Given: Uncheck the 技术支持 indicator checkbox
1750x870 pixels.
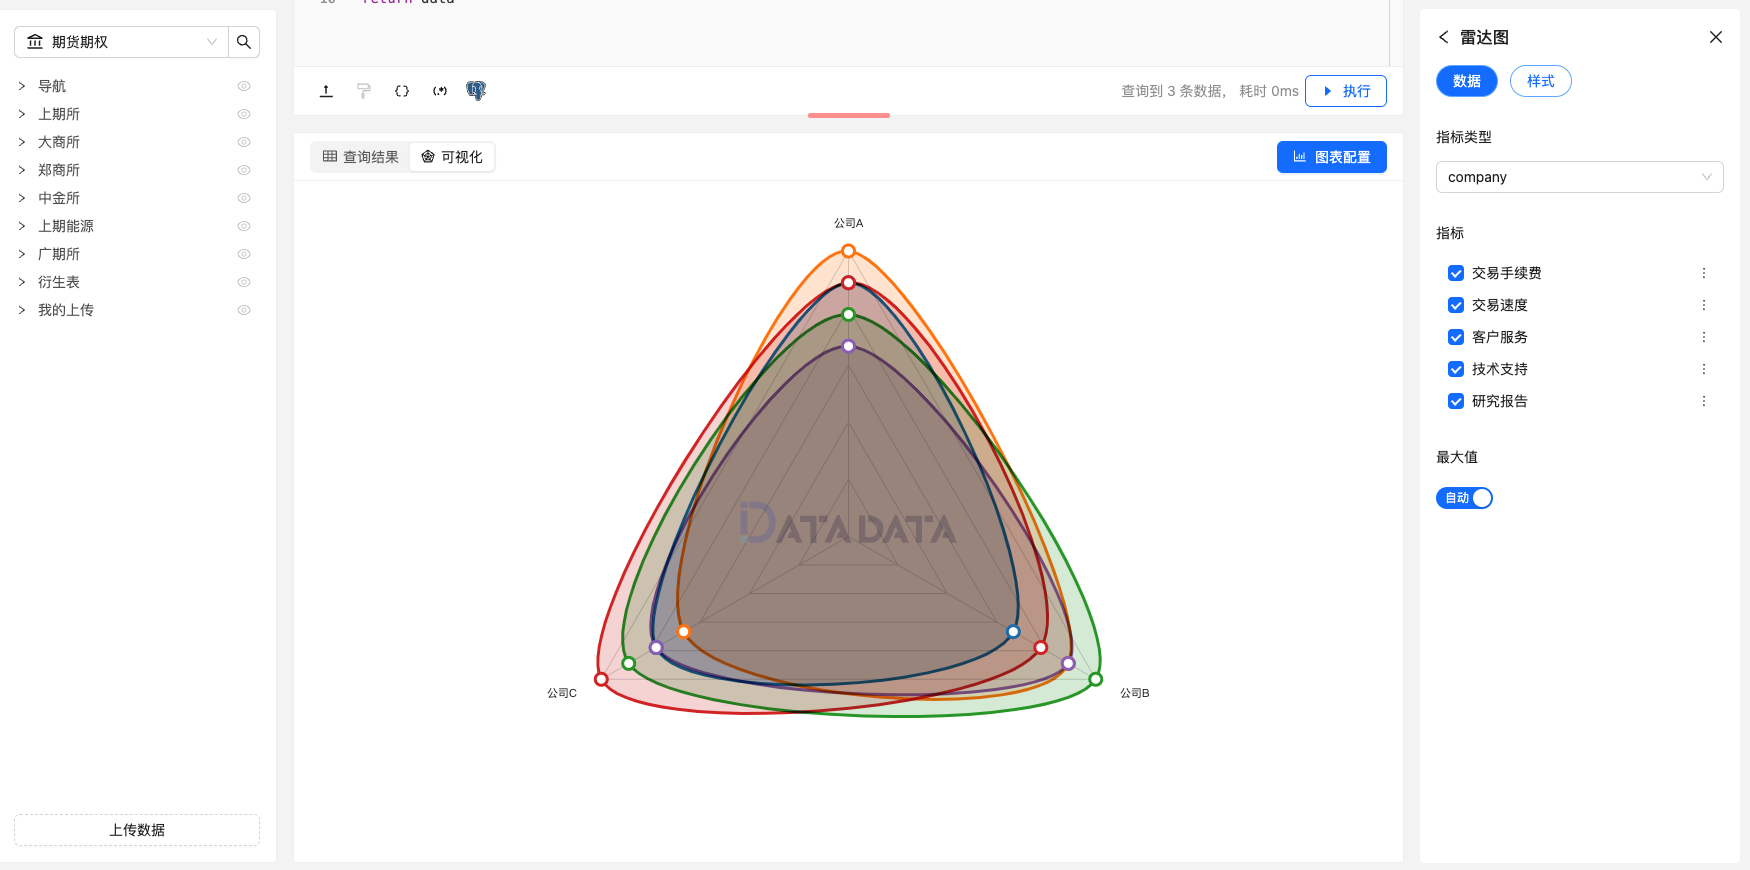Looking at the screenshot, I should pyautogui.click(x=1456, y=369).
